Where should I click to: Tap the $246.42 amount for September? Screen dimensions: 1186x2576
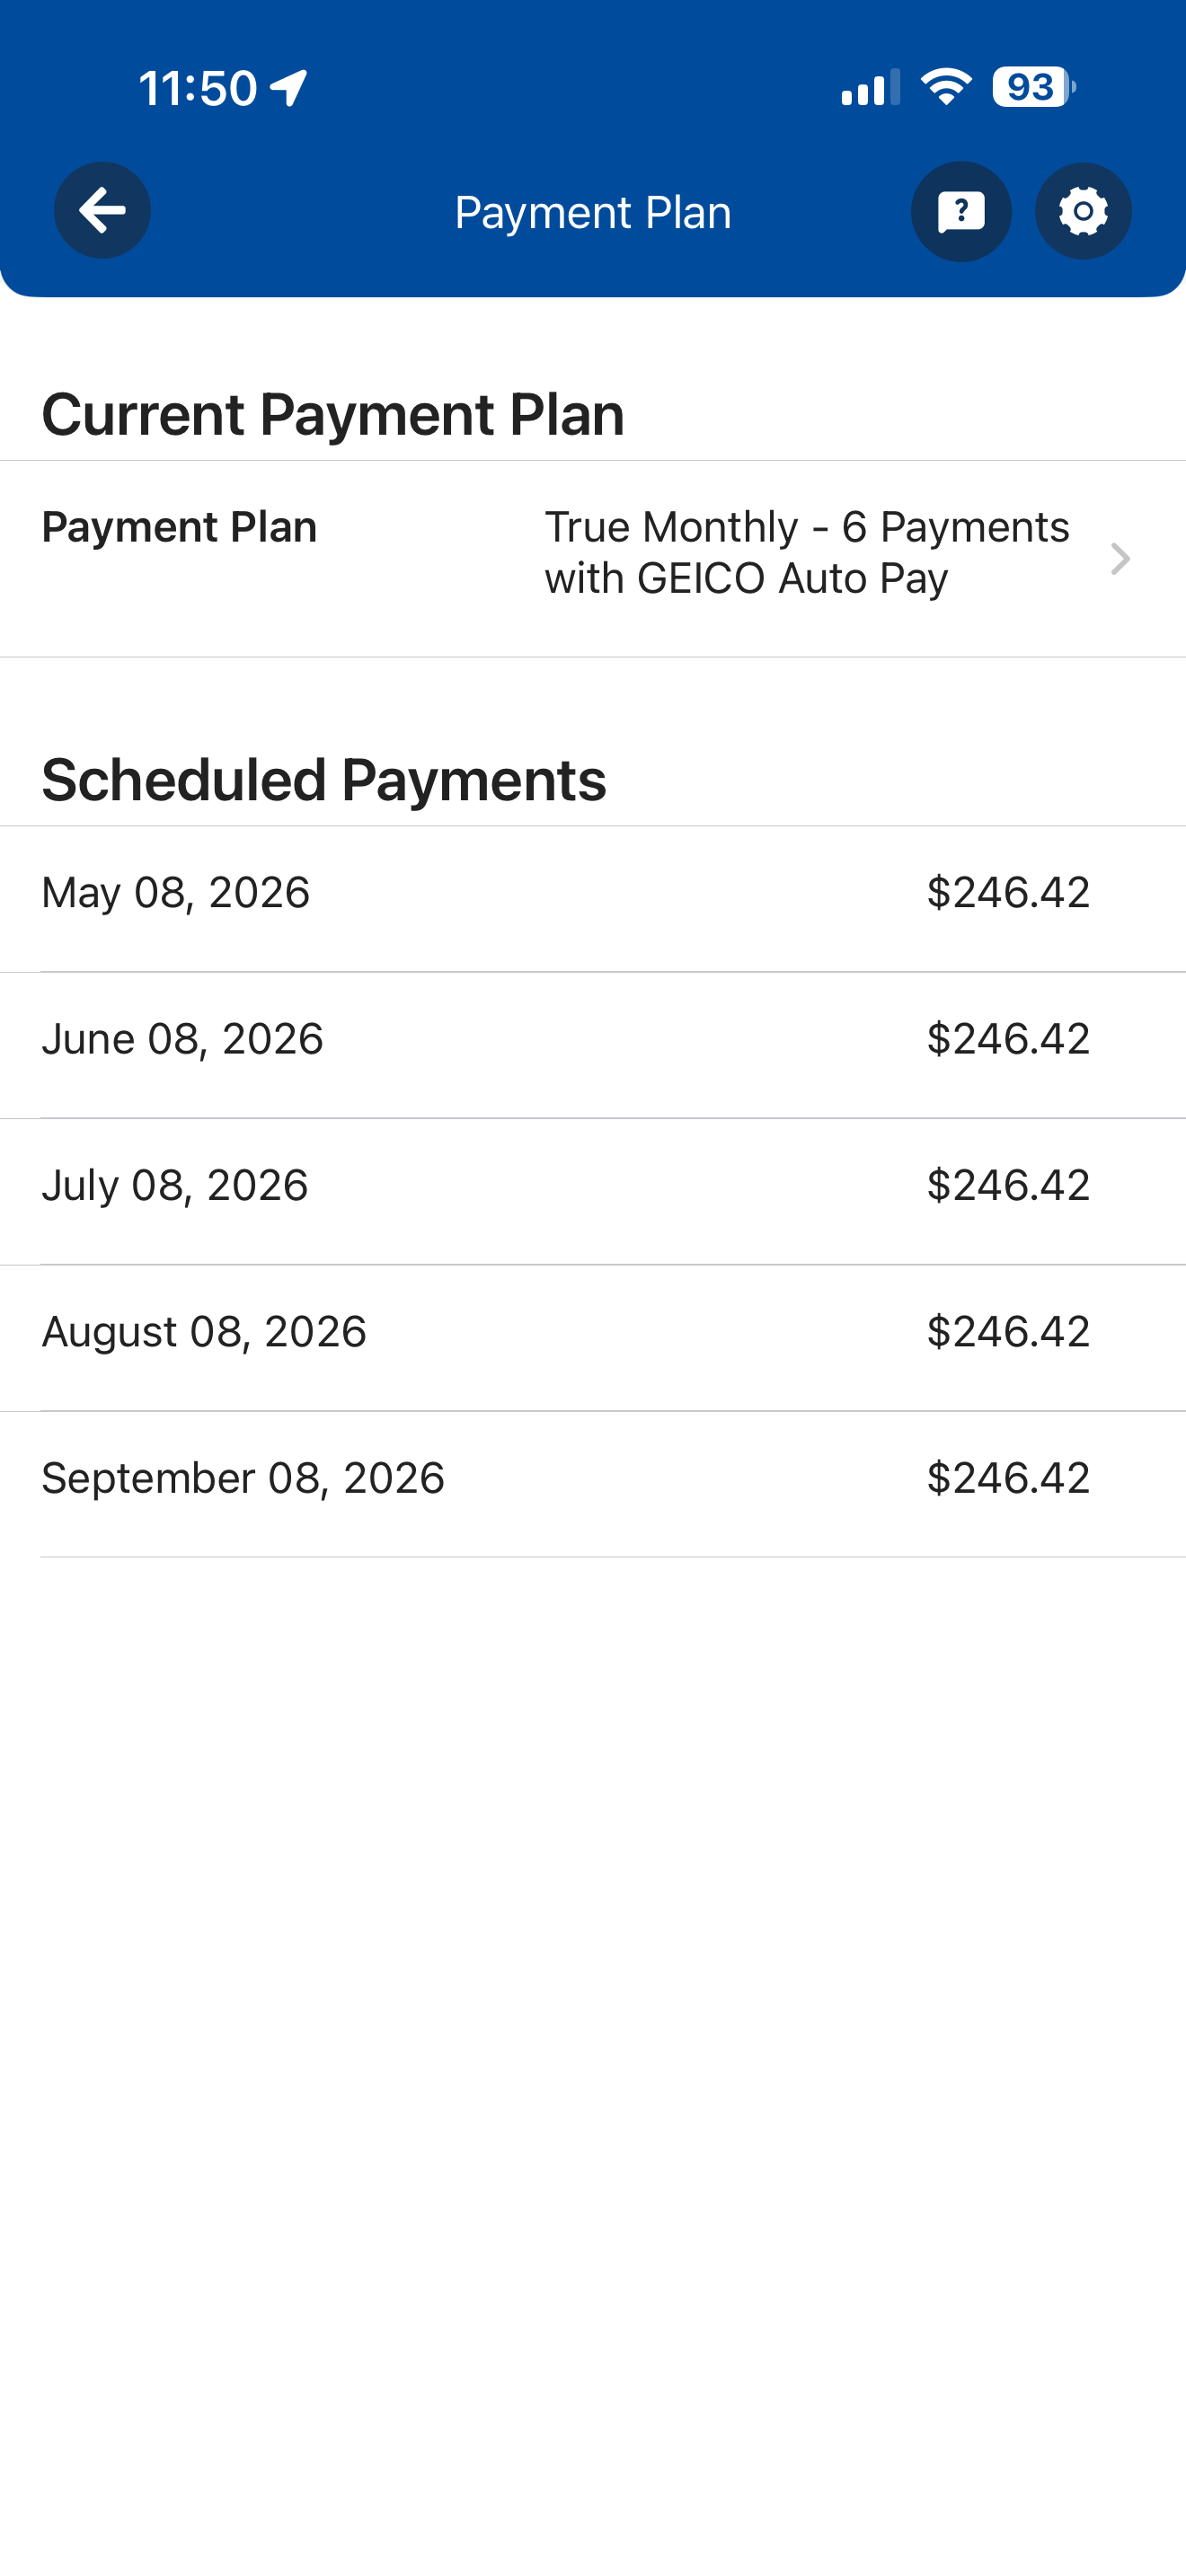point(1008,1477)
